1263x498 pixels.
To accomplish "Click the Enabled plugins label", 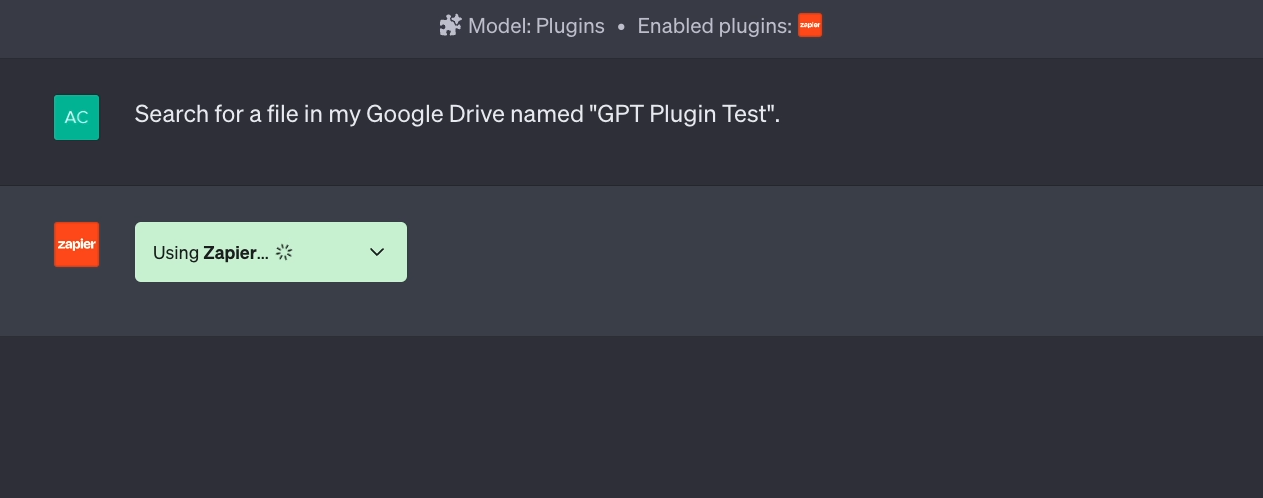I will point(714,27).
